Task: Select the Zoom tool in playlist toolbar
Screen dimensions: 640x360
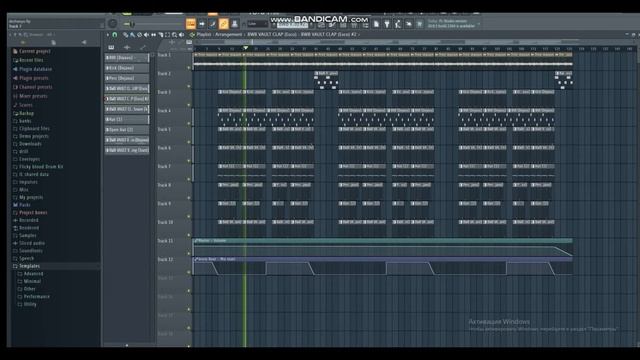Action: click(174, 35)
